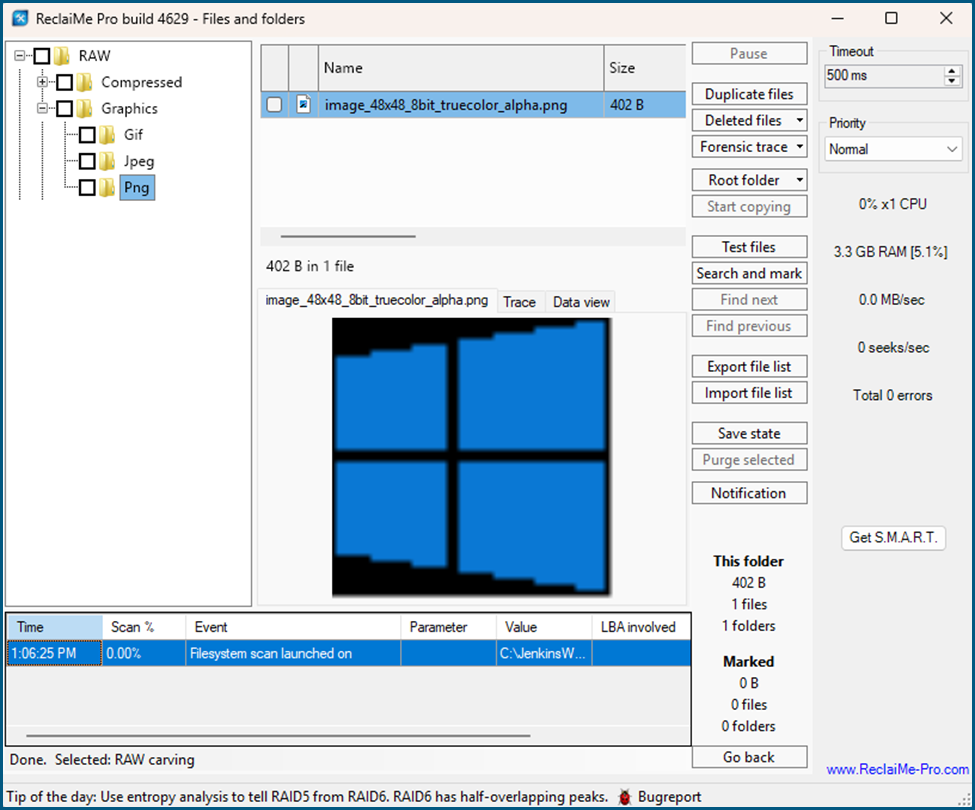Viewport: 975px width, 810px height.
Task: Expand the Compressed tree node
Action: (42, 82)
